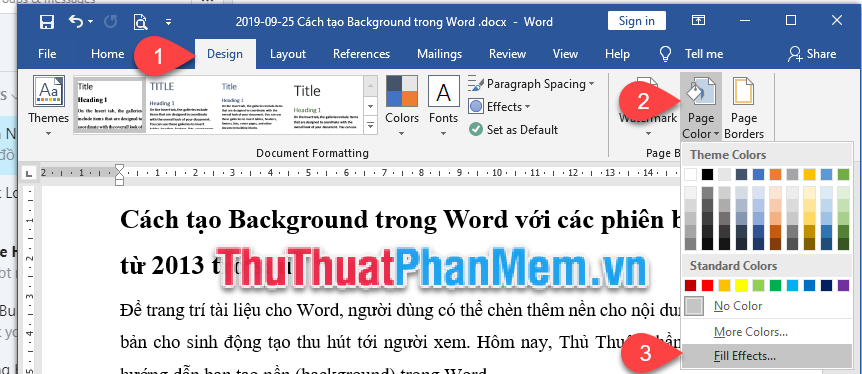
Task: Open the Undo history dropdown arrow
Action: pyautogui.click(x=91, y=22)
